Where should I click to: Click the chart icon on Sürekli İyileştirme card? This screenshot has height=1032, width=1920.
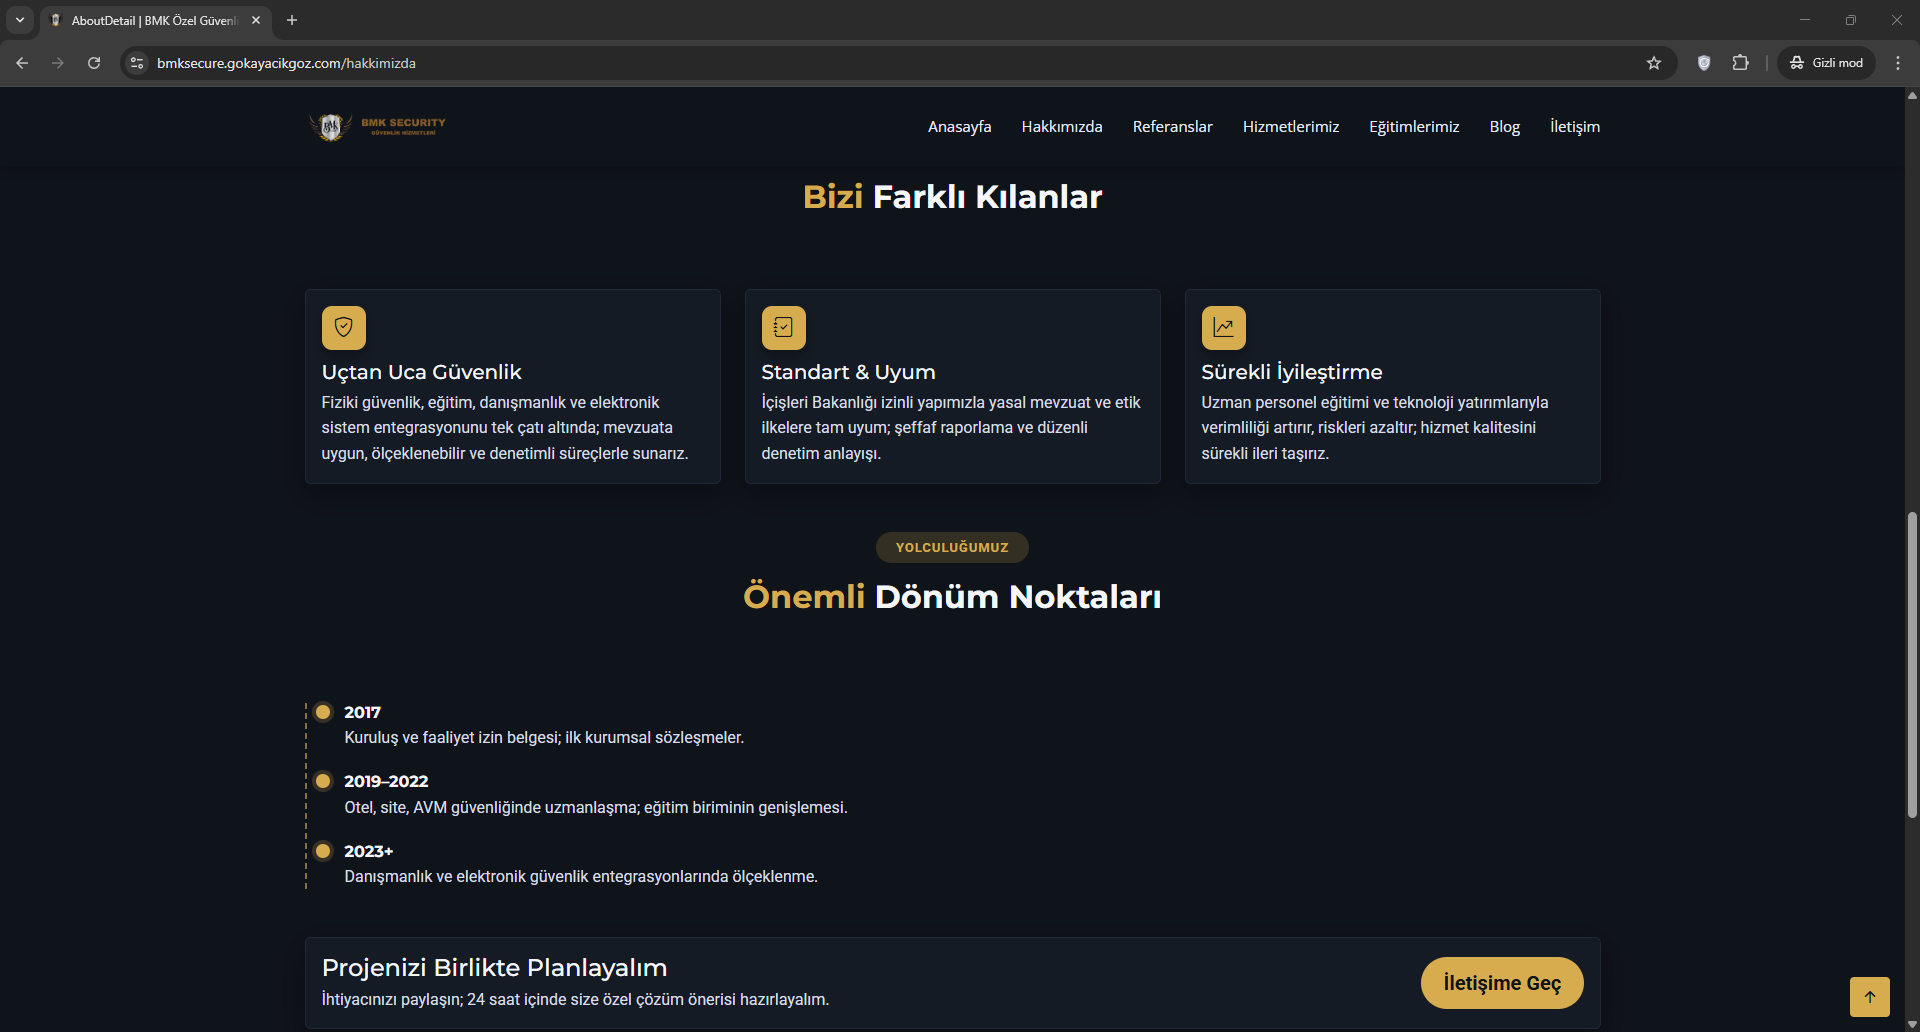coord(1223,328)
